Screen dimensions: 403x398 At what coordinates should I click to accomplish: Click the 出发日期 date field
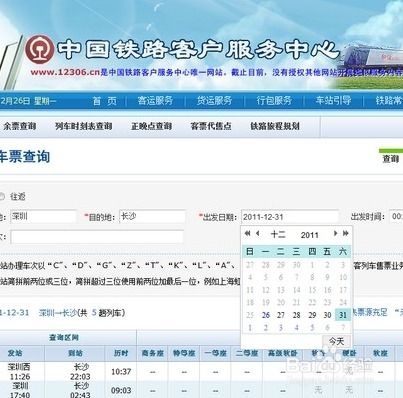pos(290,217)
